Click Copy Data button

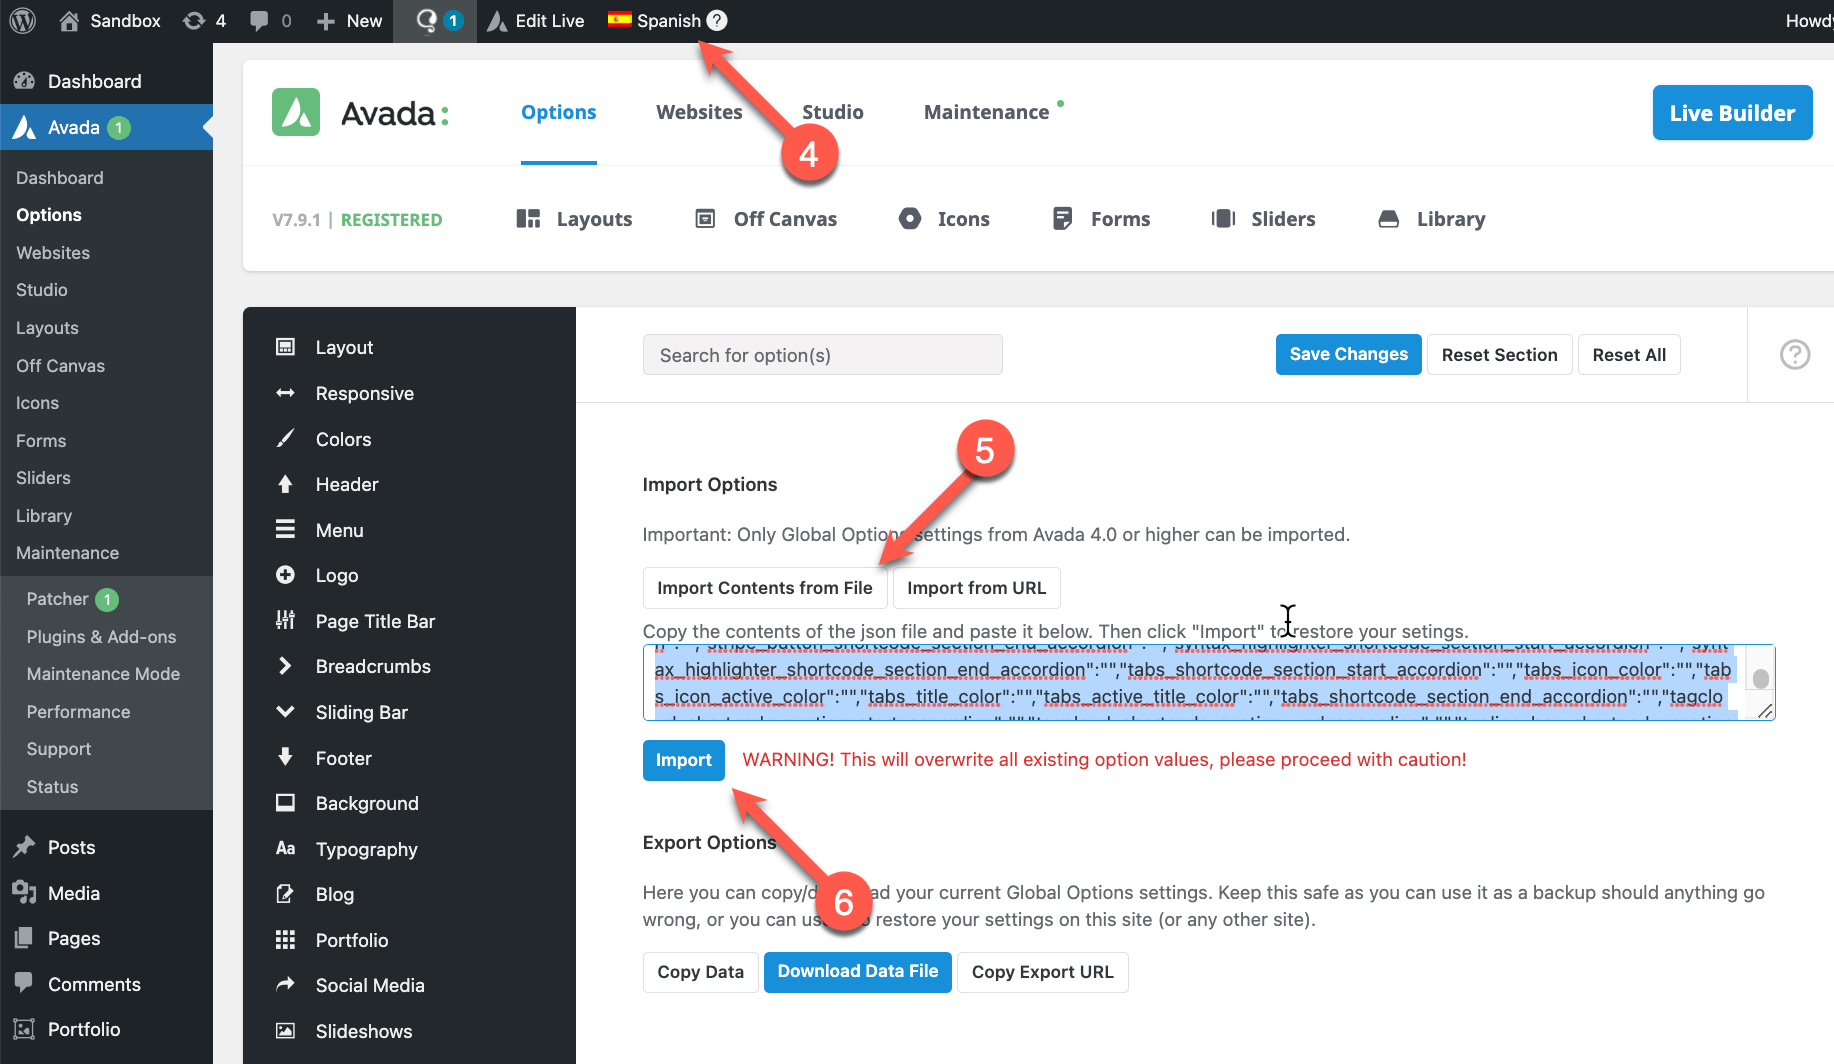coord(700,972)
